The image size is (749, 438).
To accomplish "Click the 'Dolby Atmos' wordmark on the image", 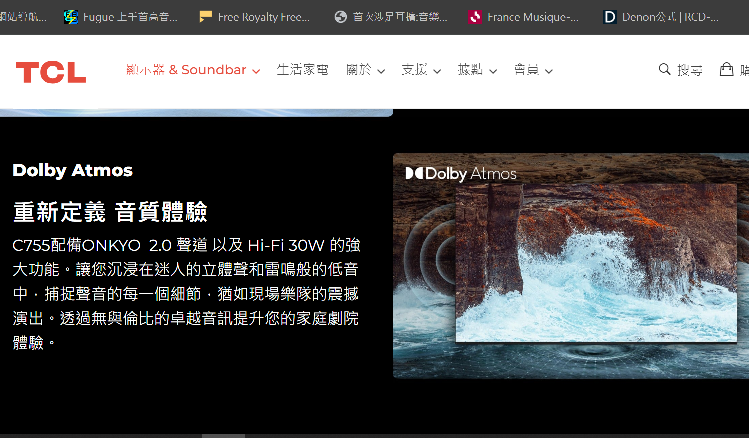I will coord(471,173).
